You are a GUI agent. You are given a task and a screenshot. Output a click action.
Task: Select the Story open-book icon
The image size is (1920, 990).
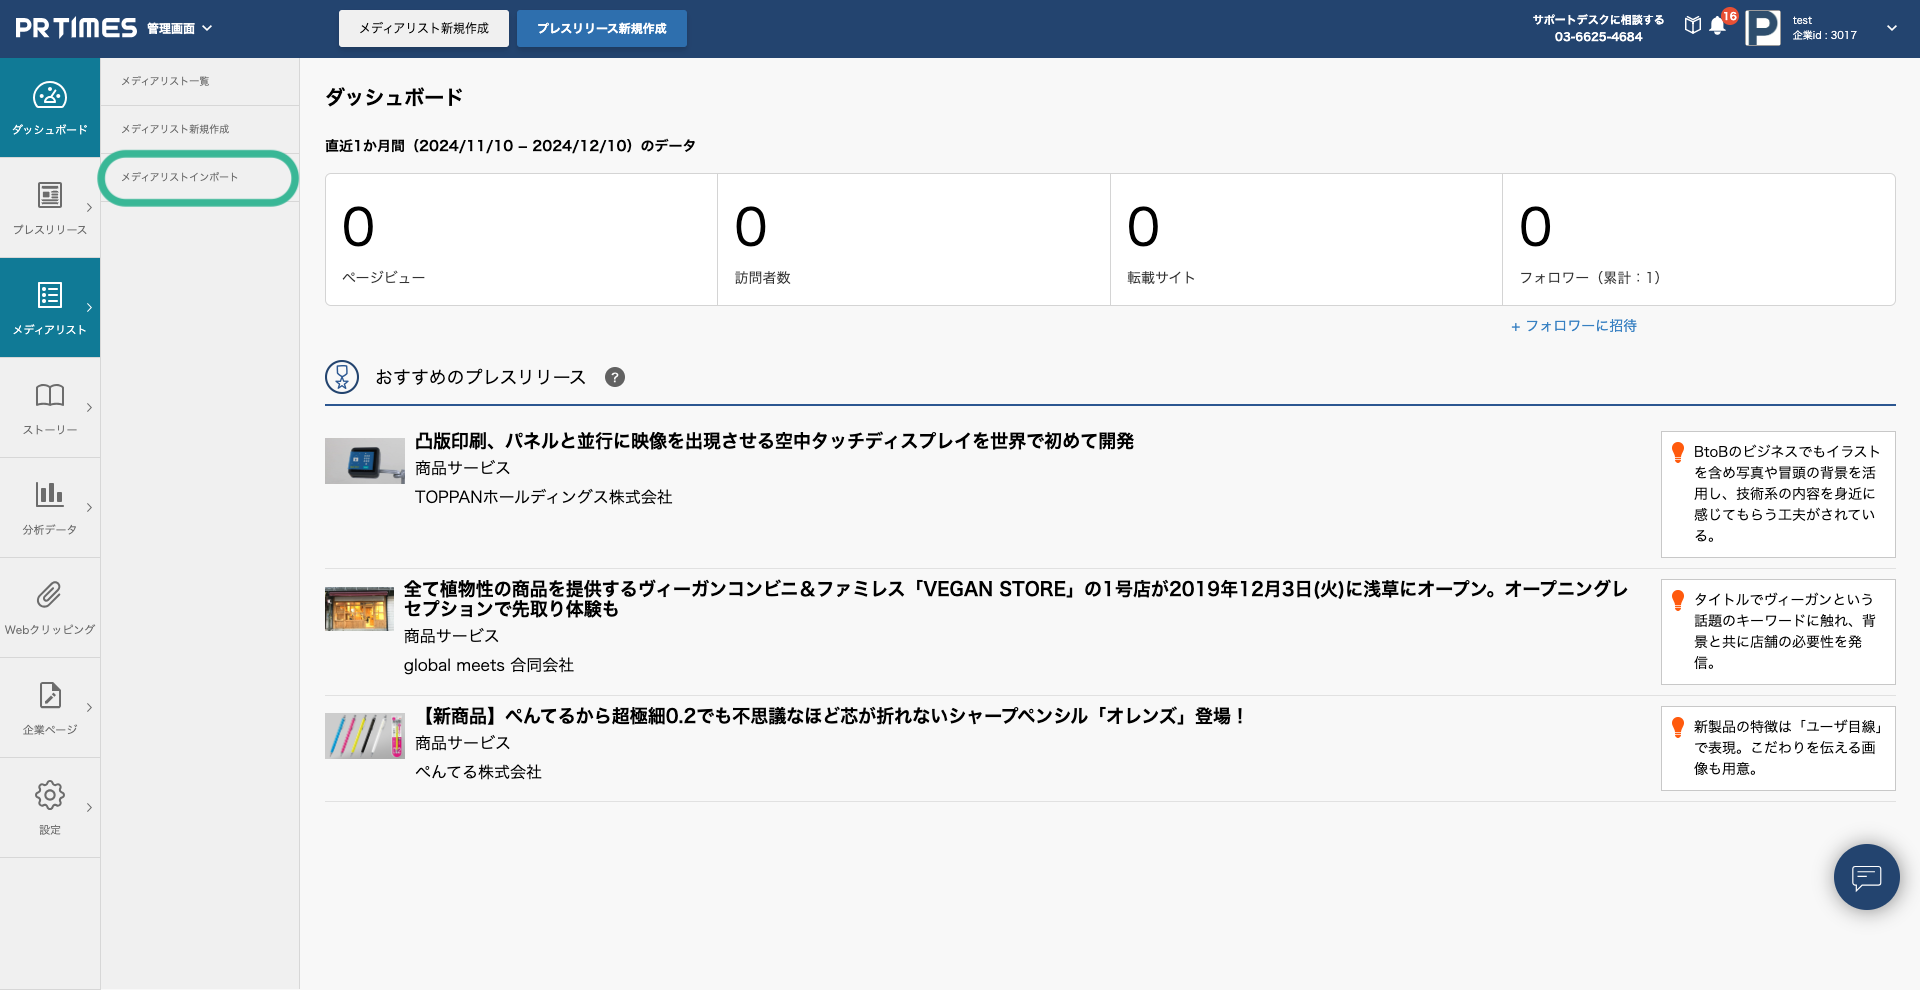49,395
